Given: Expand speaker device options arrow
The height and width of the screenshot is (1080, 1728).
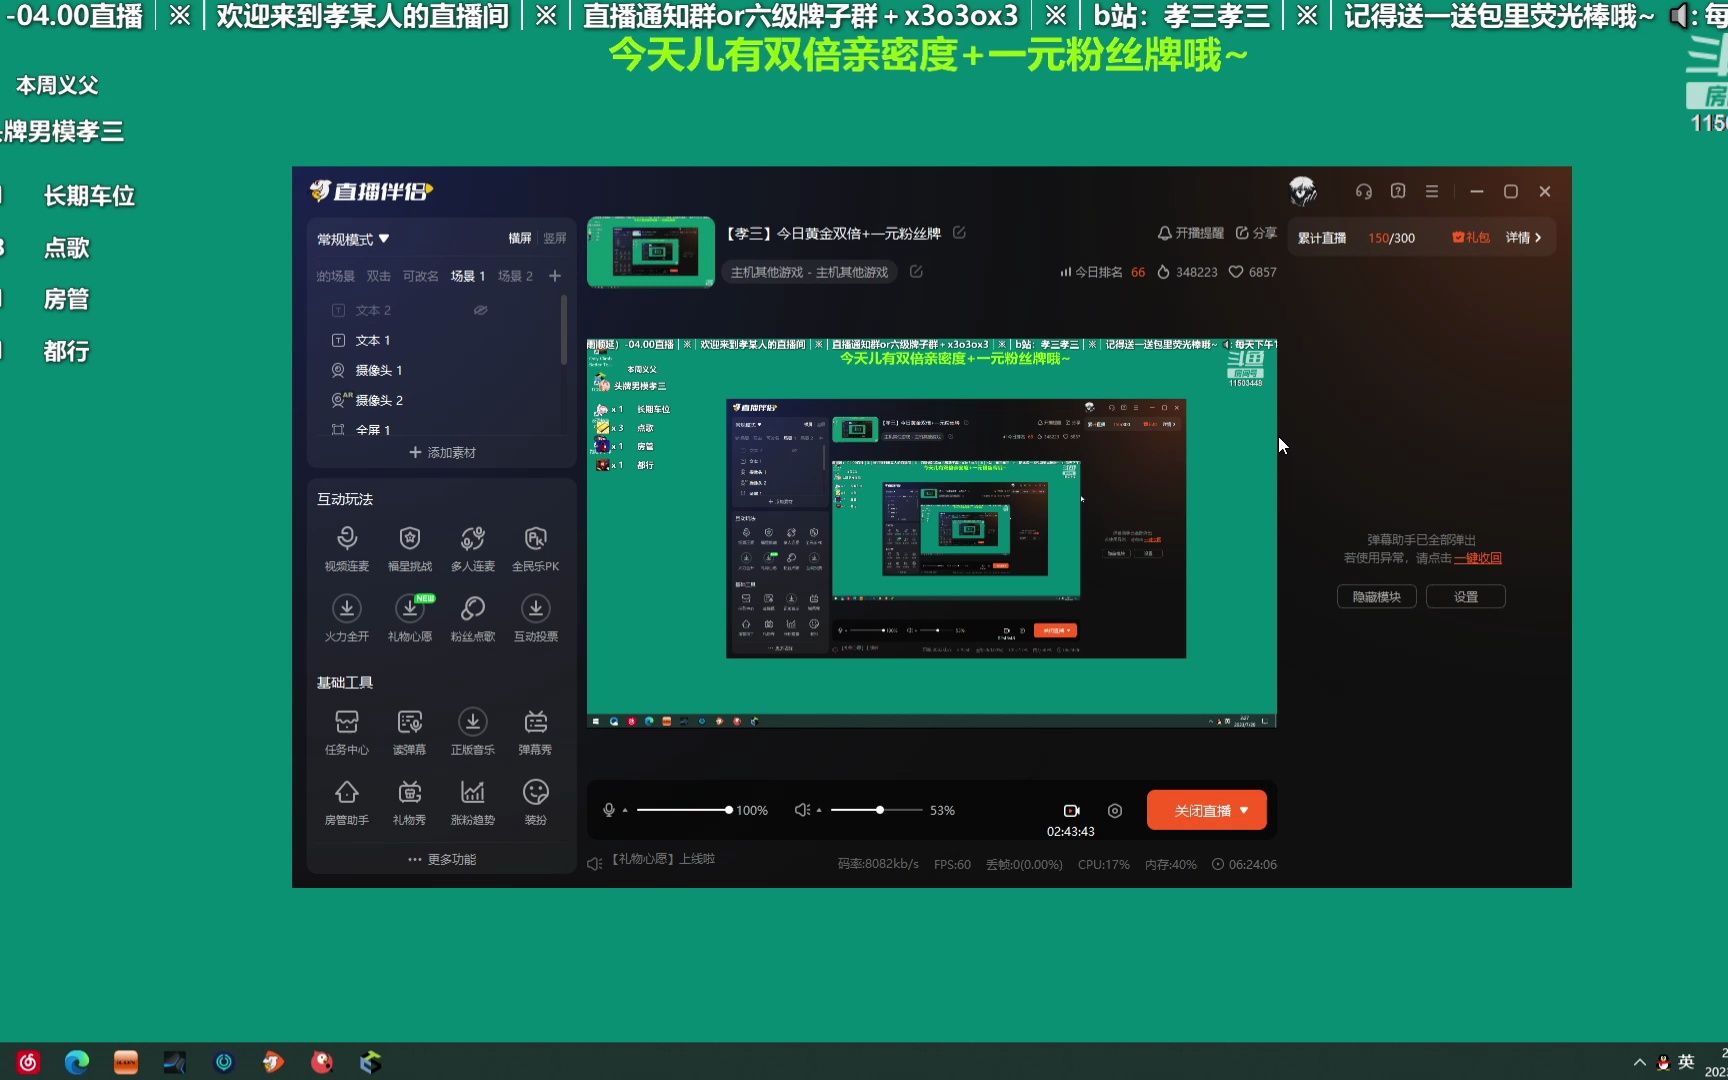Looking at the screenshot, I should click(819, 810).
